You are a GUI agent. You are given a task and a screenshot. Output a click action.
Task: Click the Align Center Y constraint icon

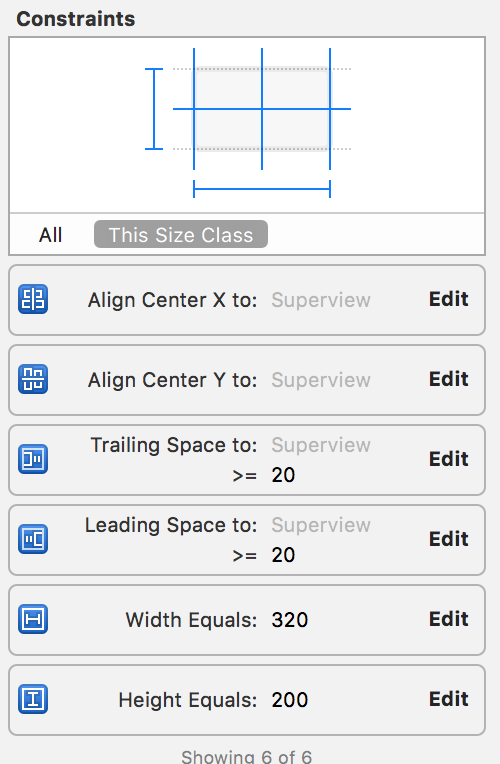pos(33,379)
